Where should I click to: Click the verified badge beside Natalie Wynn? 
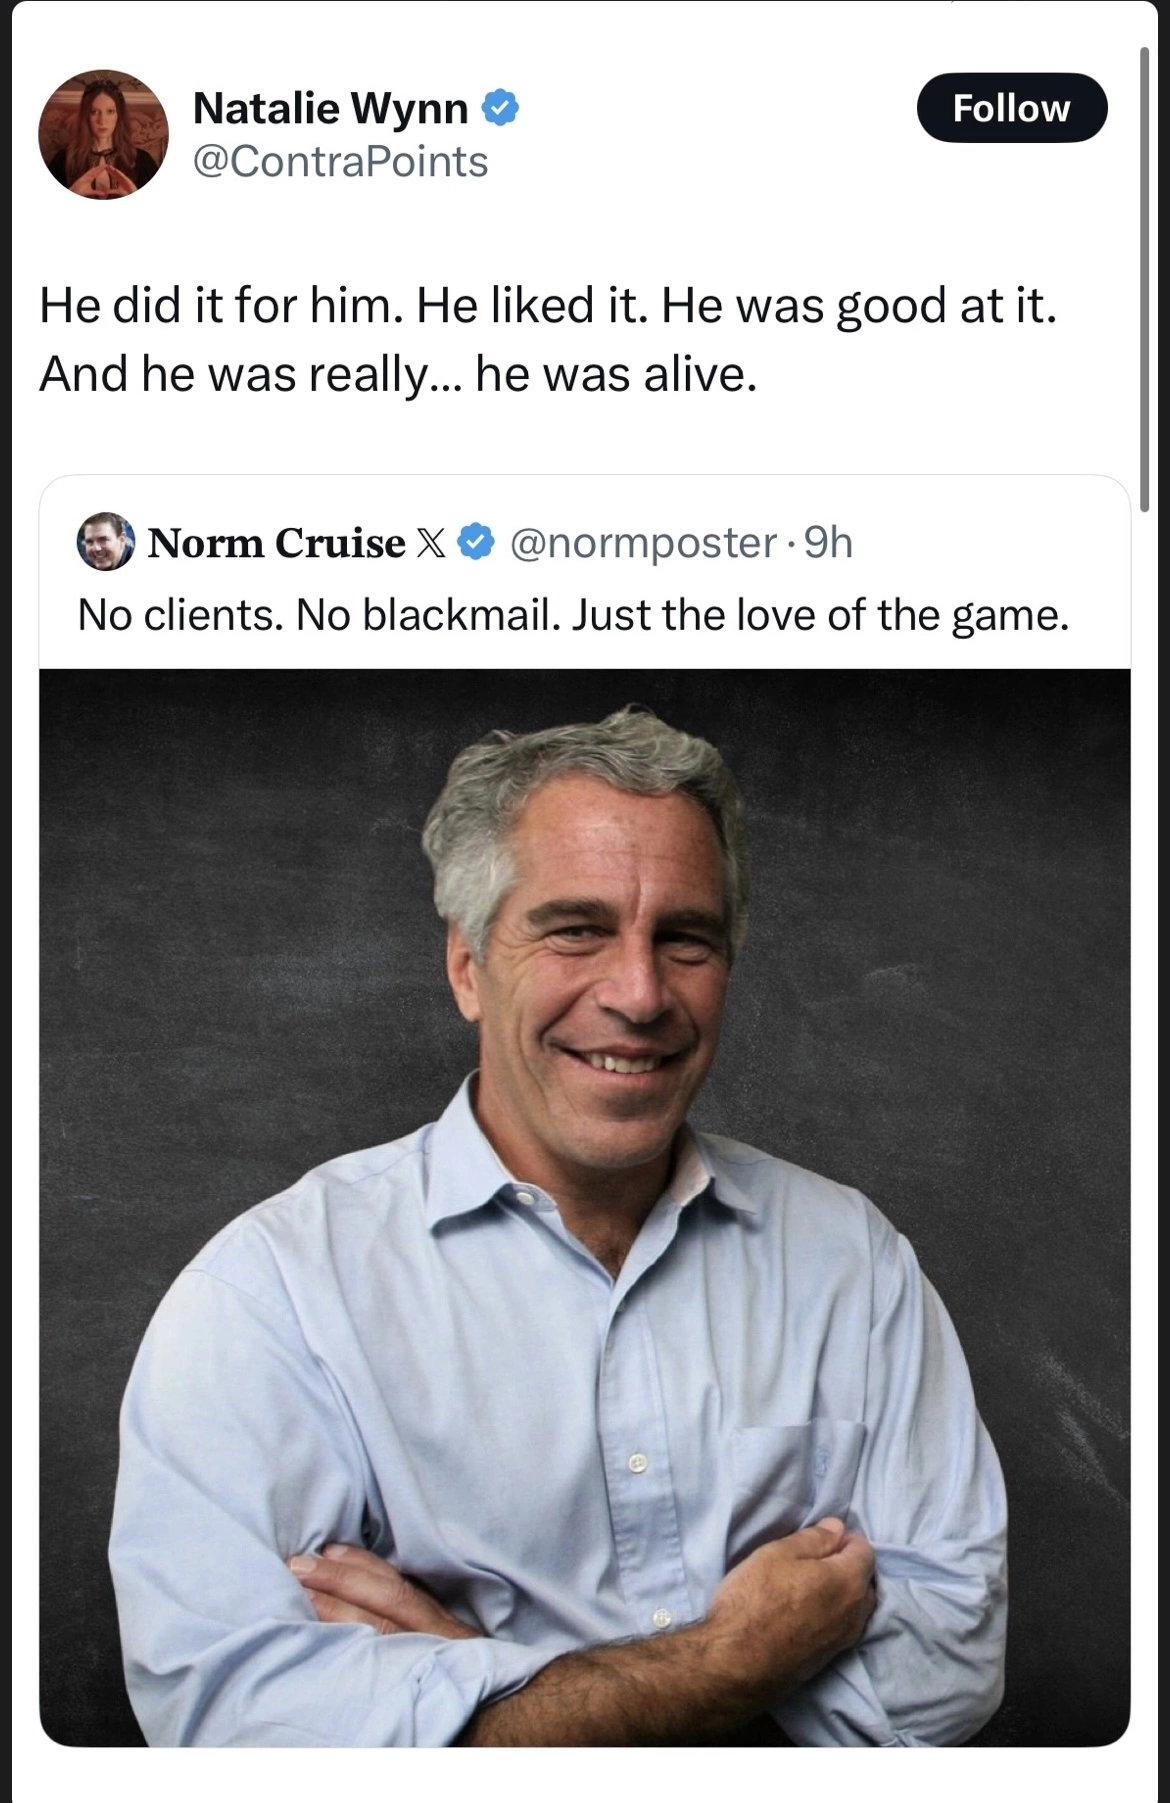coord(500,108)
